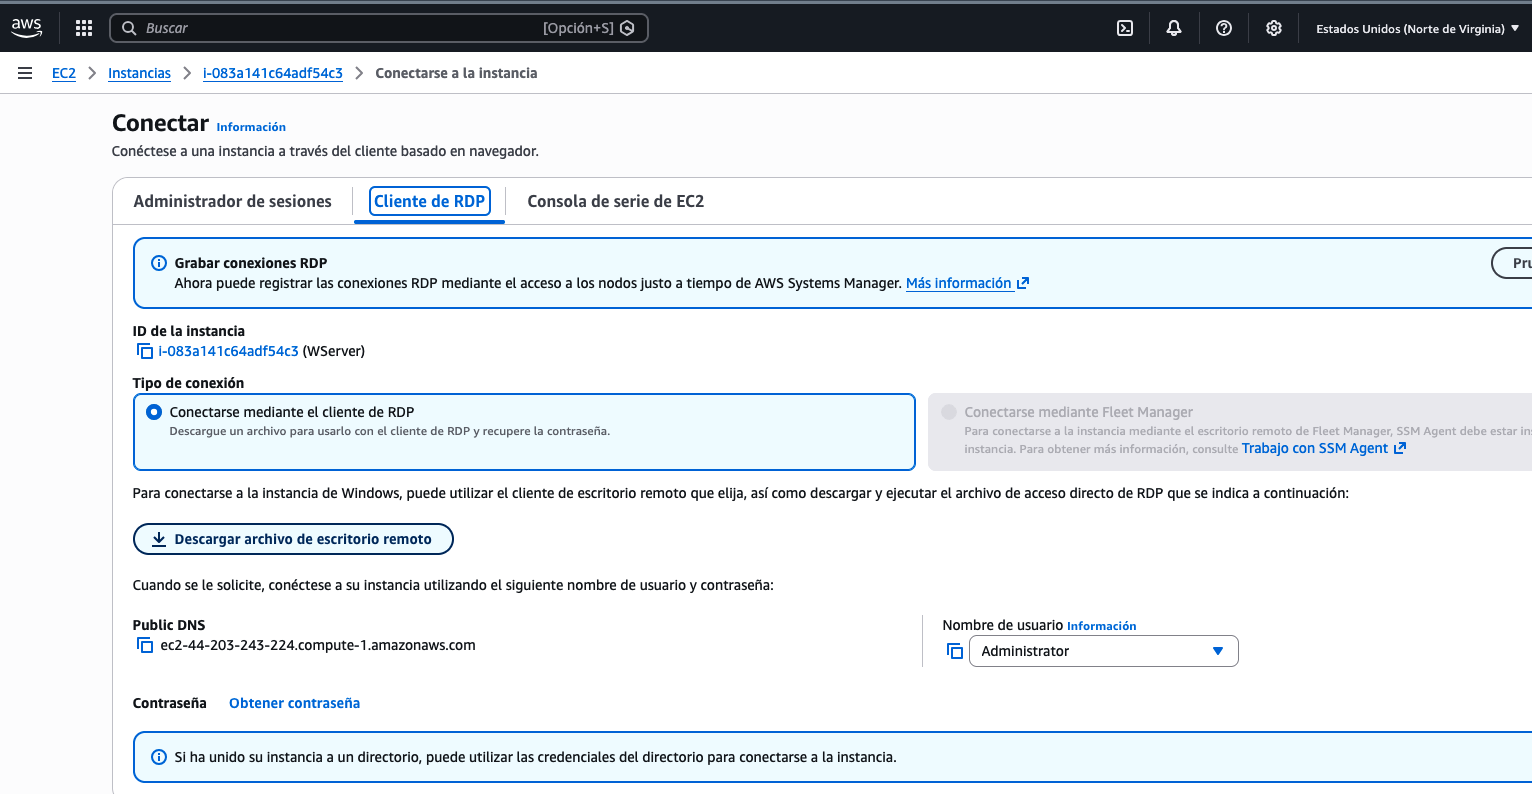
Task: Open the region selector Estados Unidos dropdown
Action: click(1417, 29)
